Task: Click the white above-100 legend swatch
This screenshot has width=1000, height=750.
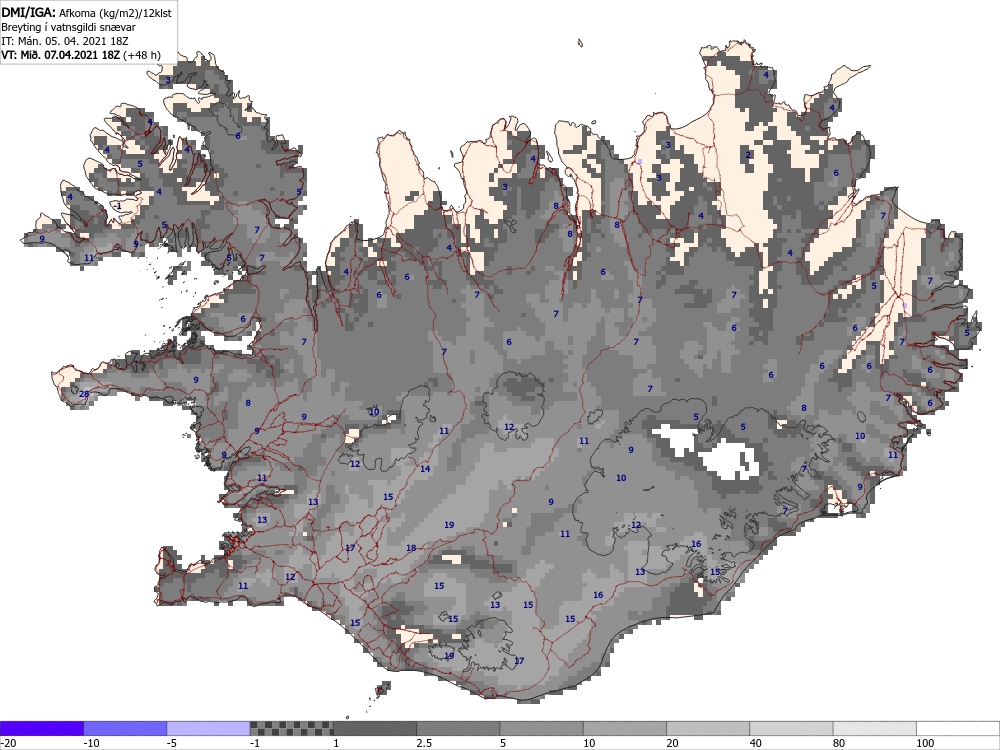Action: click(x=958, y=728)
